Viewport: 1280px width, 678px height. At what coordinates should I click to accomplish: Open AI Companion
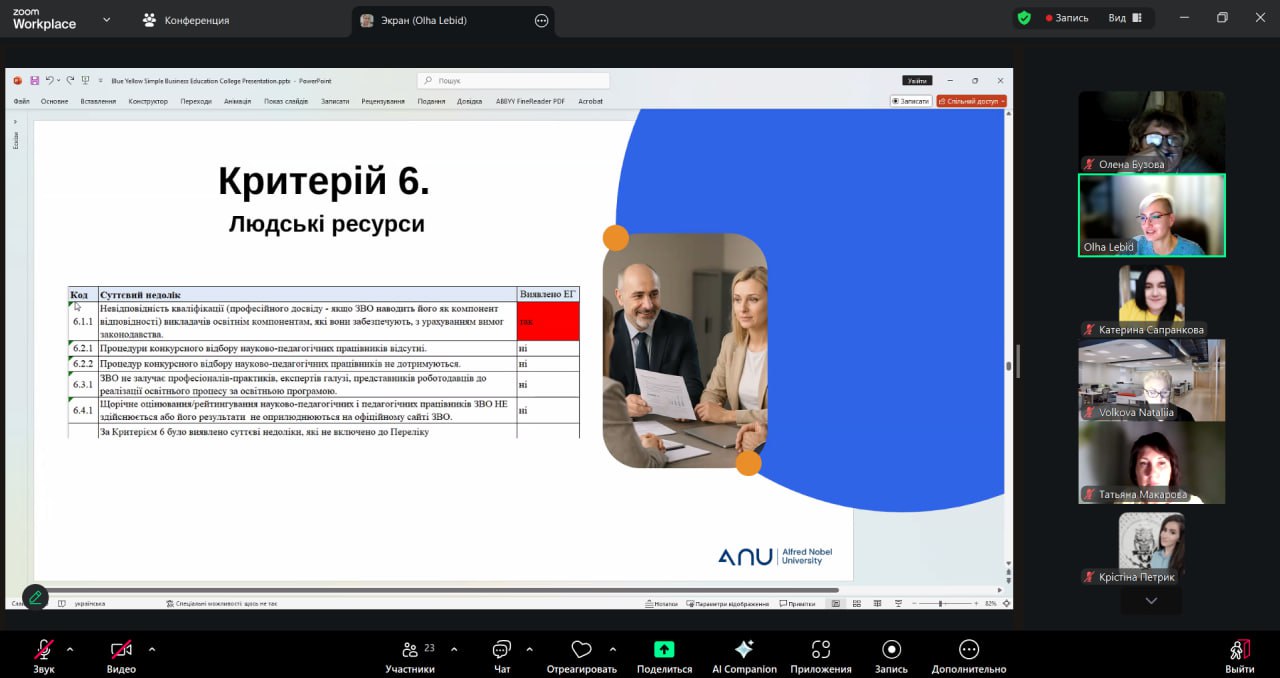(744, 650)
